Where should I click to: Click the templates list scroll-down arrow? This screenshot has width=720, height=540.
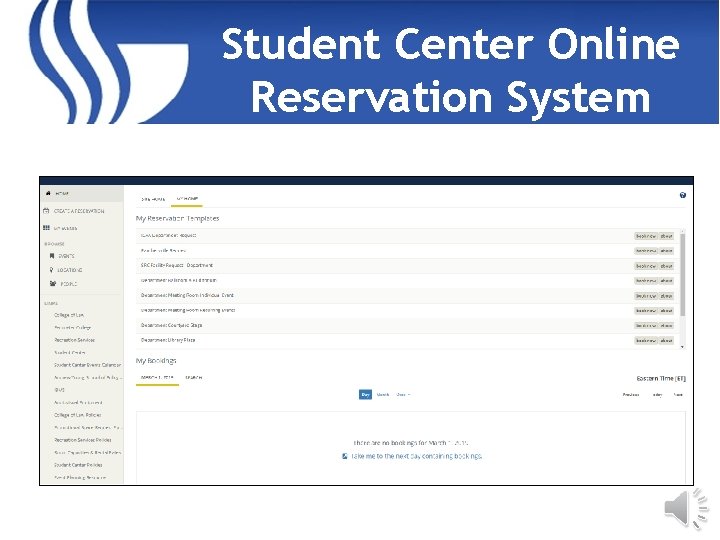pos(682,347)
